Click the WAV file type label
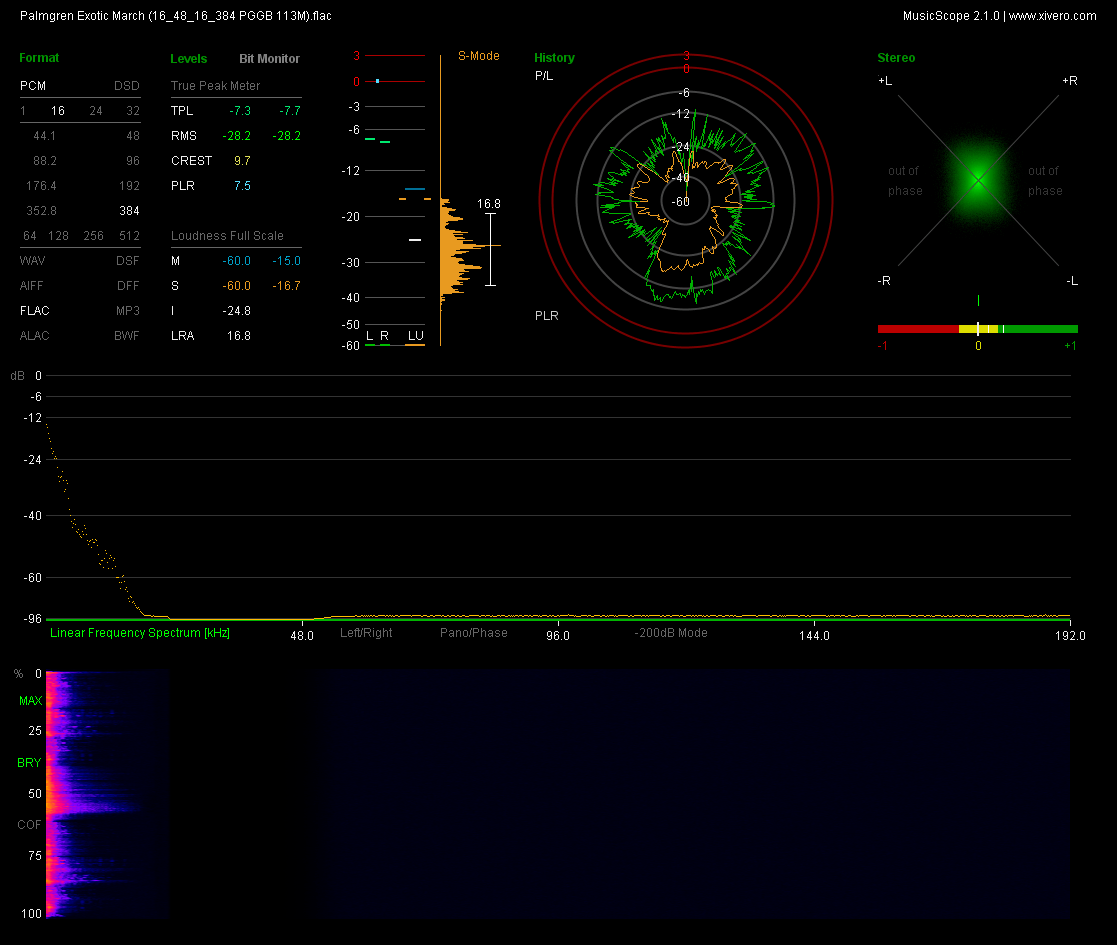Screen dimensions: 1117x945 pos(32,261)
